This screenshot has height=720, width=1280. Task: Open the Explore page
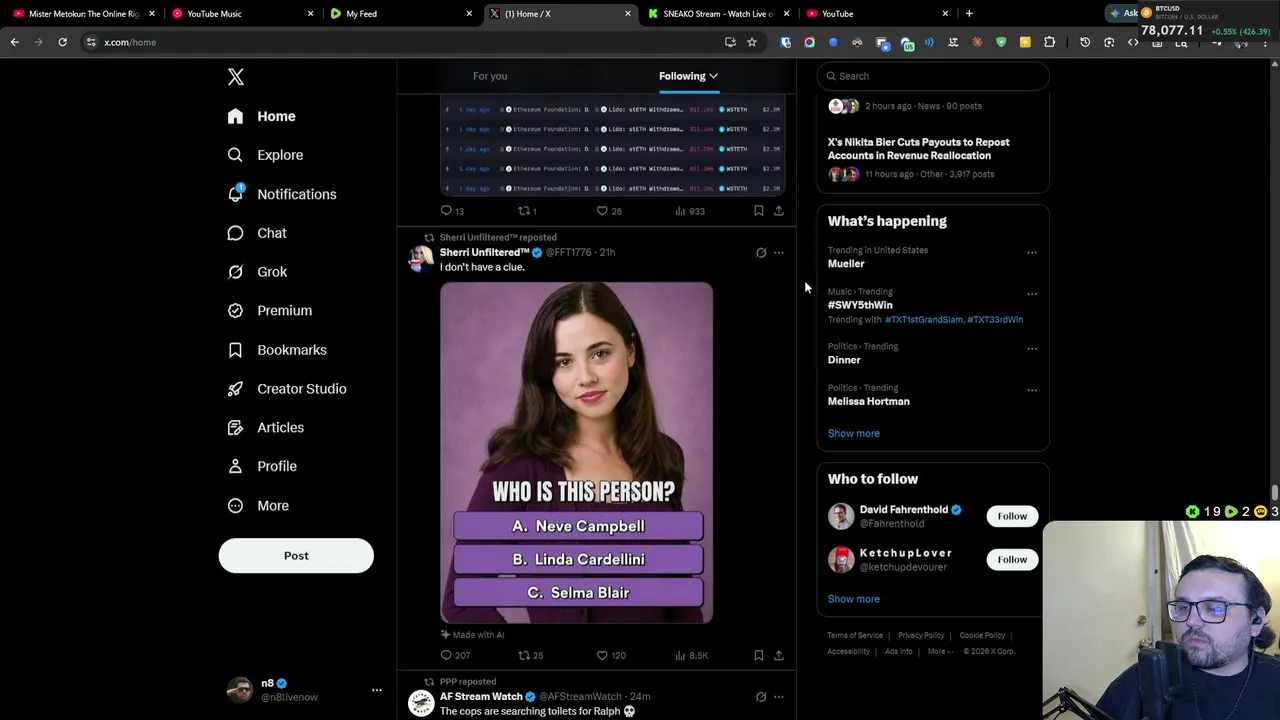(x=265, y=155)
